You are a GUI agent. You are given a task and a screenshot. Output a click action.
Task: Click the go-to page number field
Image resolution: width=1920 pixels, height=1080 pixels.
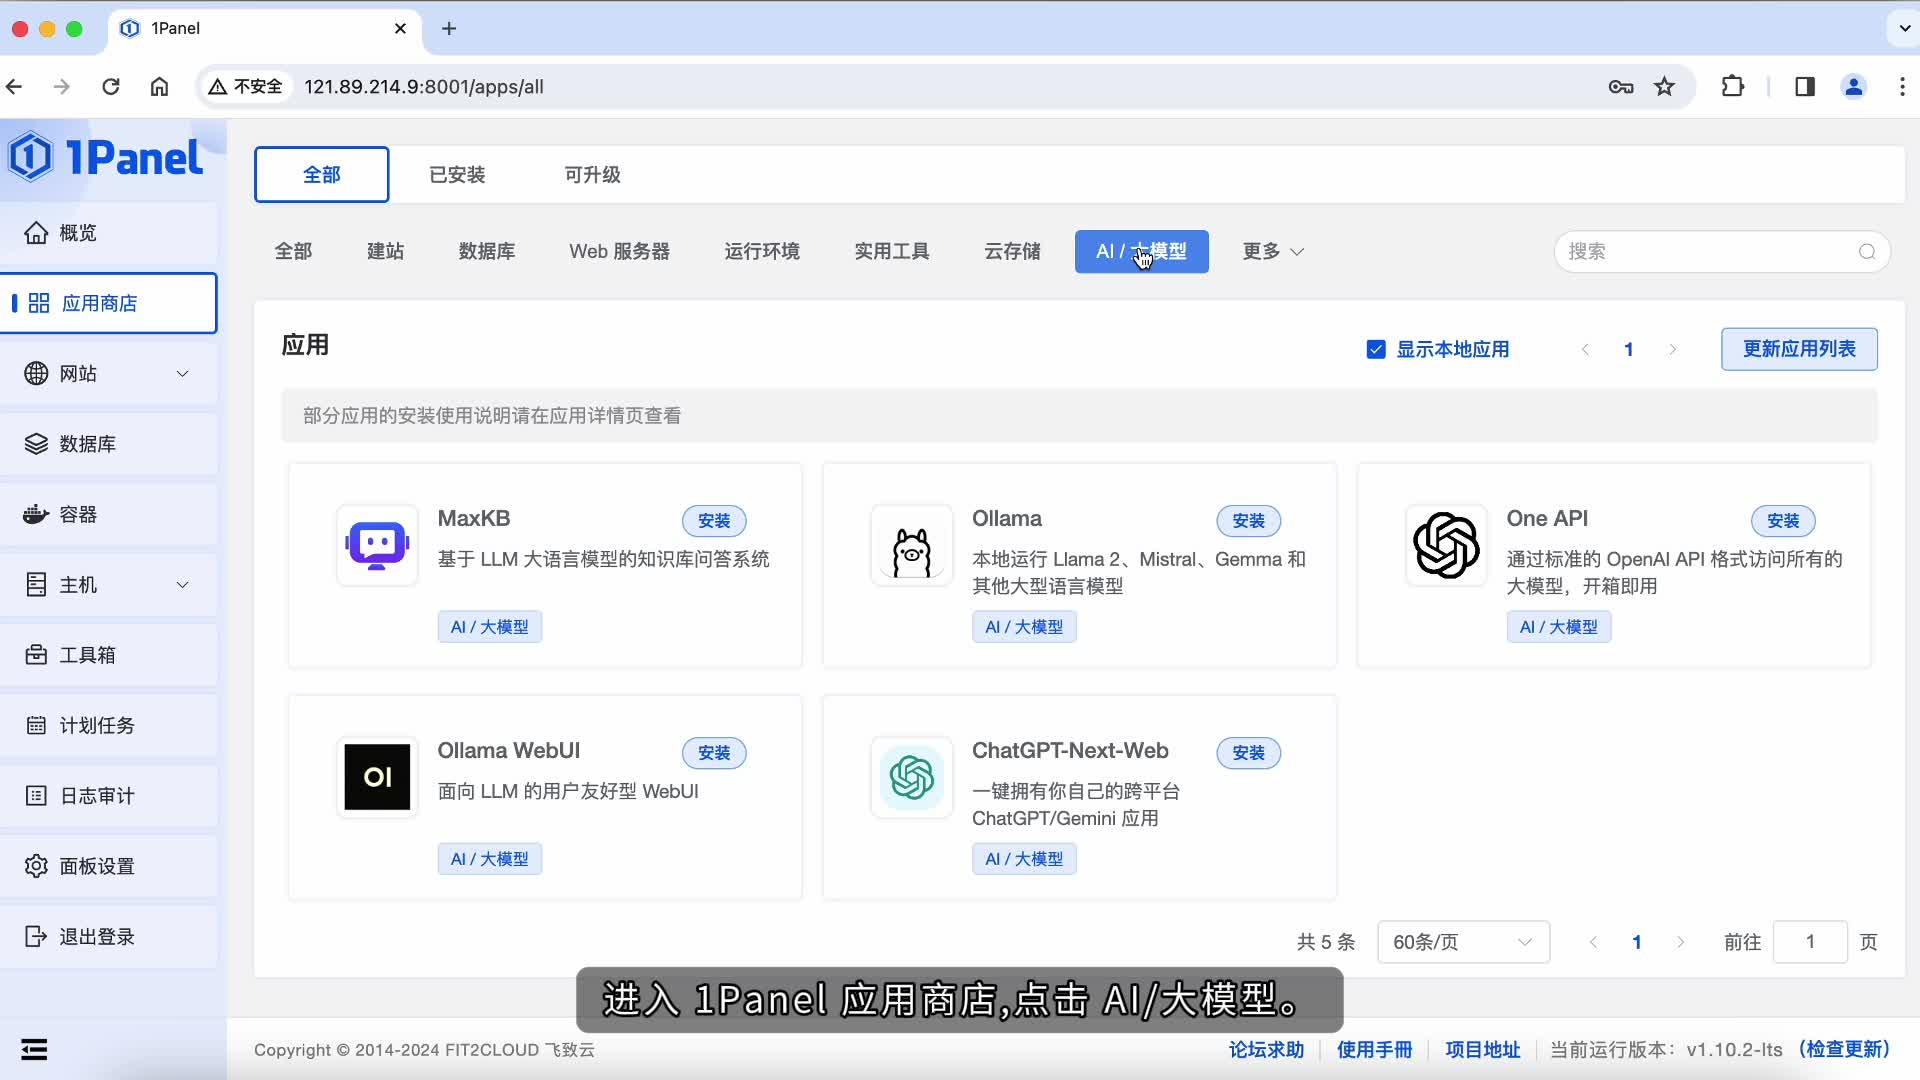[1809, 942]
